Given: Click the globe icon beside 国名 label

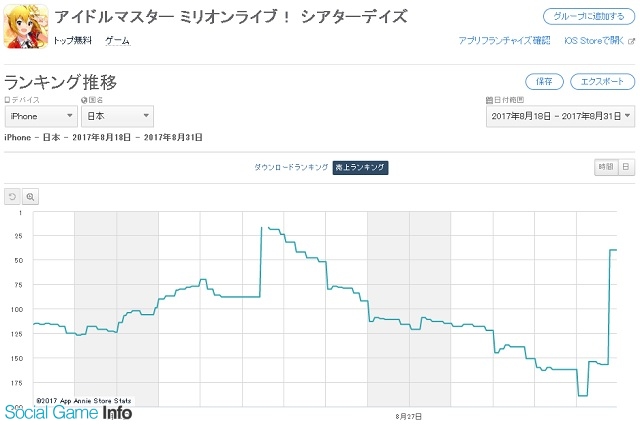Looking at the screenshot, I should [x=84, y=100].
